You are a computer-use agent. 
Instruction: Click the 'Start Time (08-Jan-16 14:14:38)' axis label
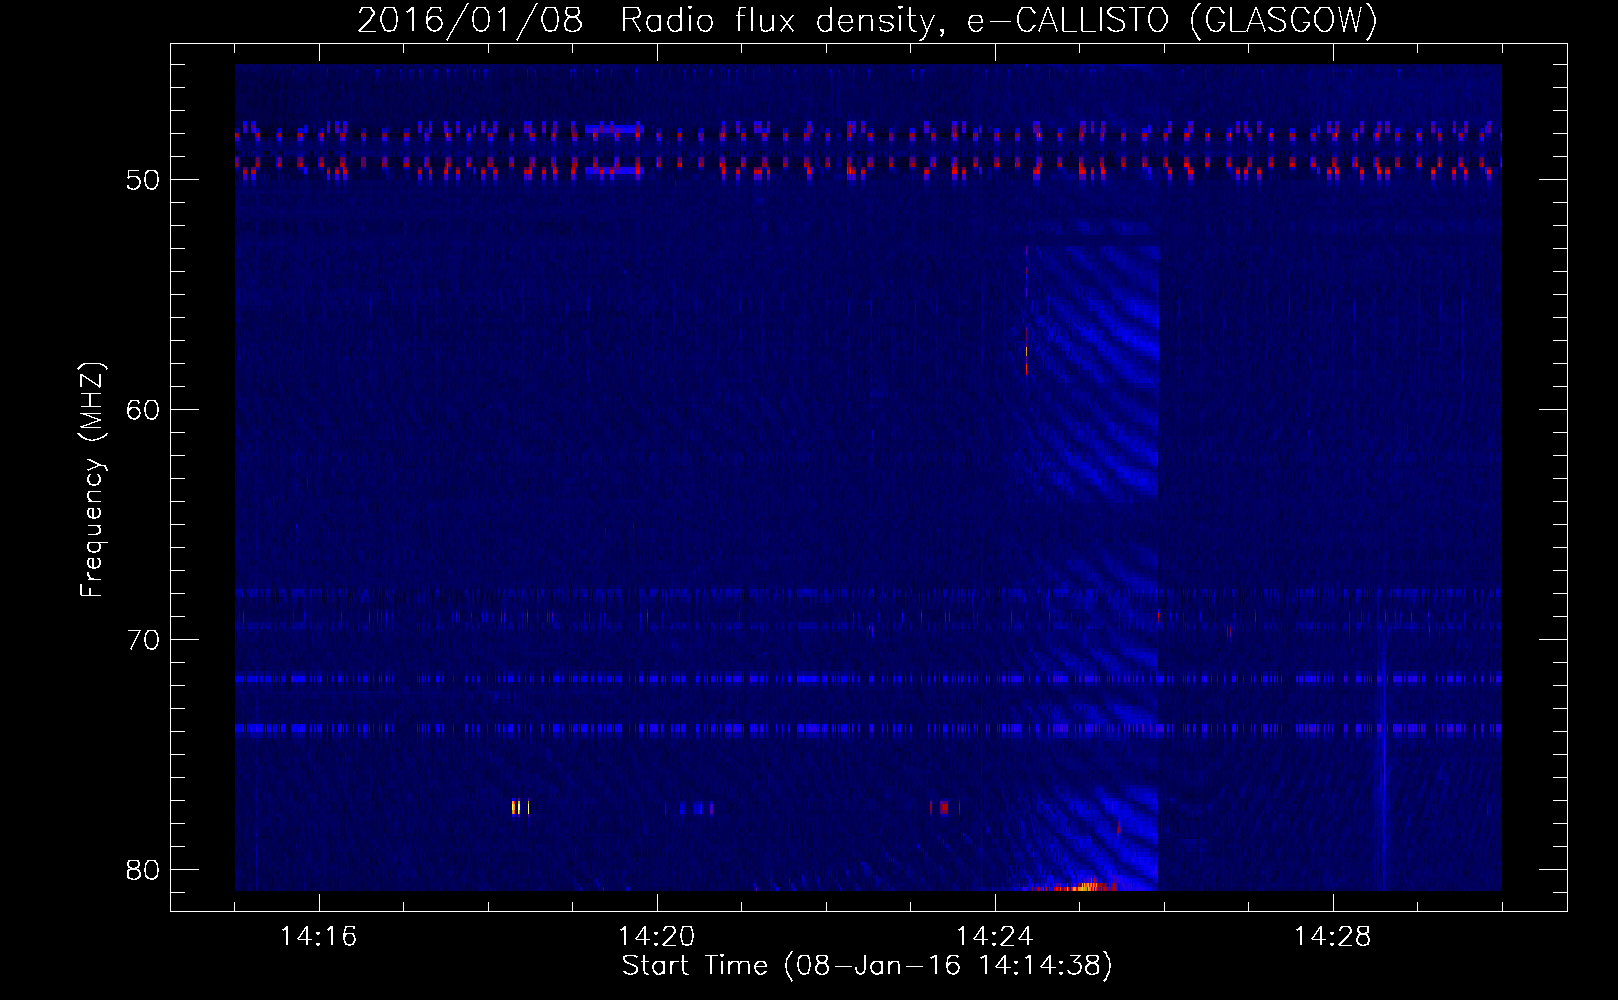[x=867, y=966]
